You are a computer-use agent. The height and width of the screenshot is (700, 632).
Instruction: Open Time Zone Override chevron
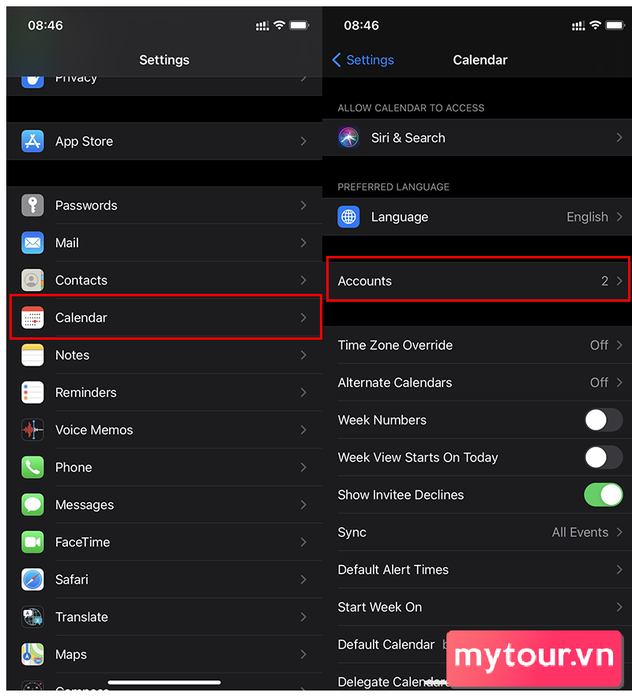620,345
